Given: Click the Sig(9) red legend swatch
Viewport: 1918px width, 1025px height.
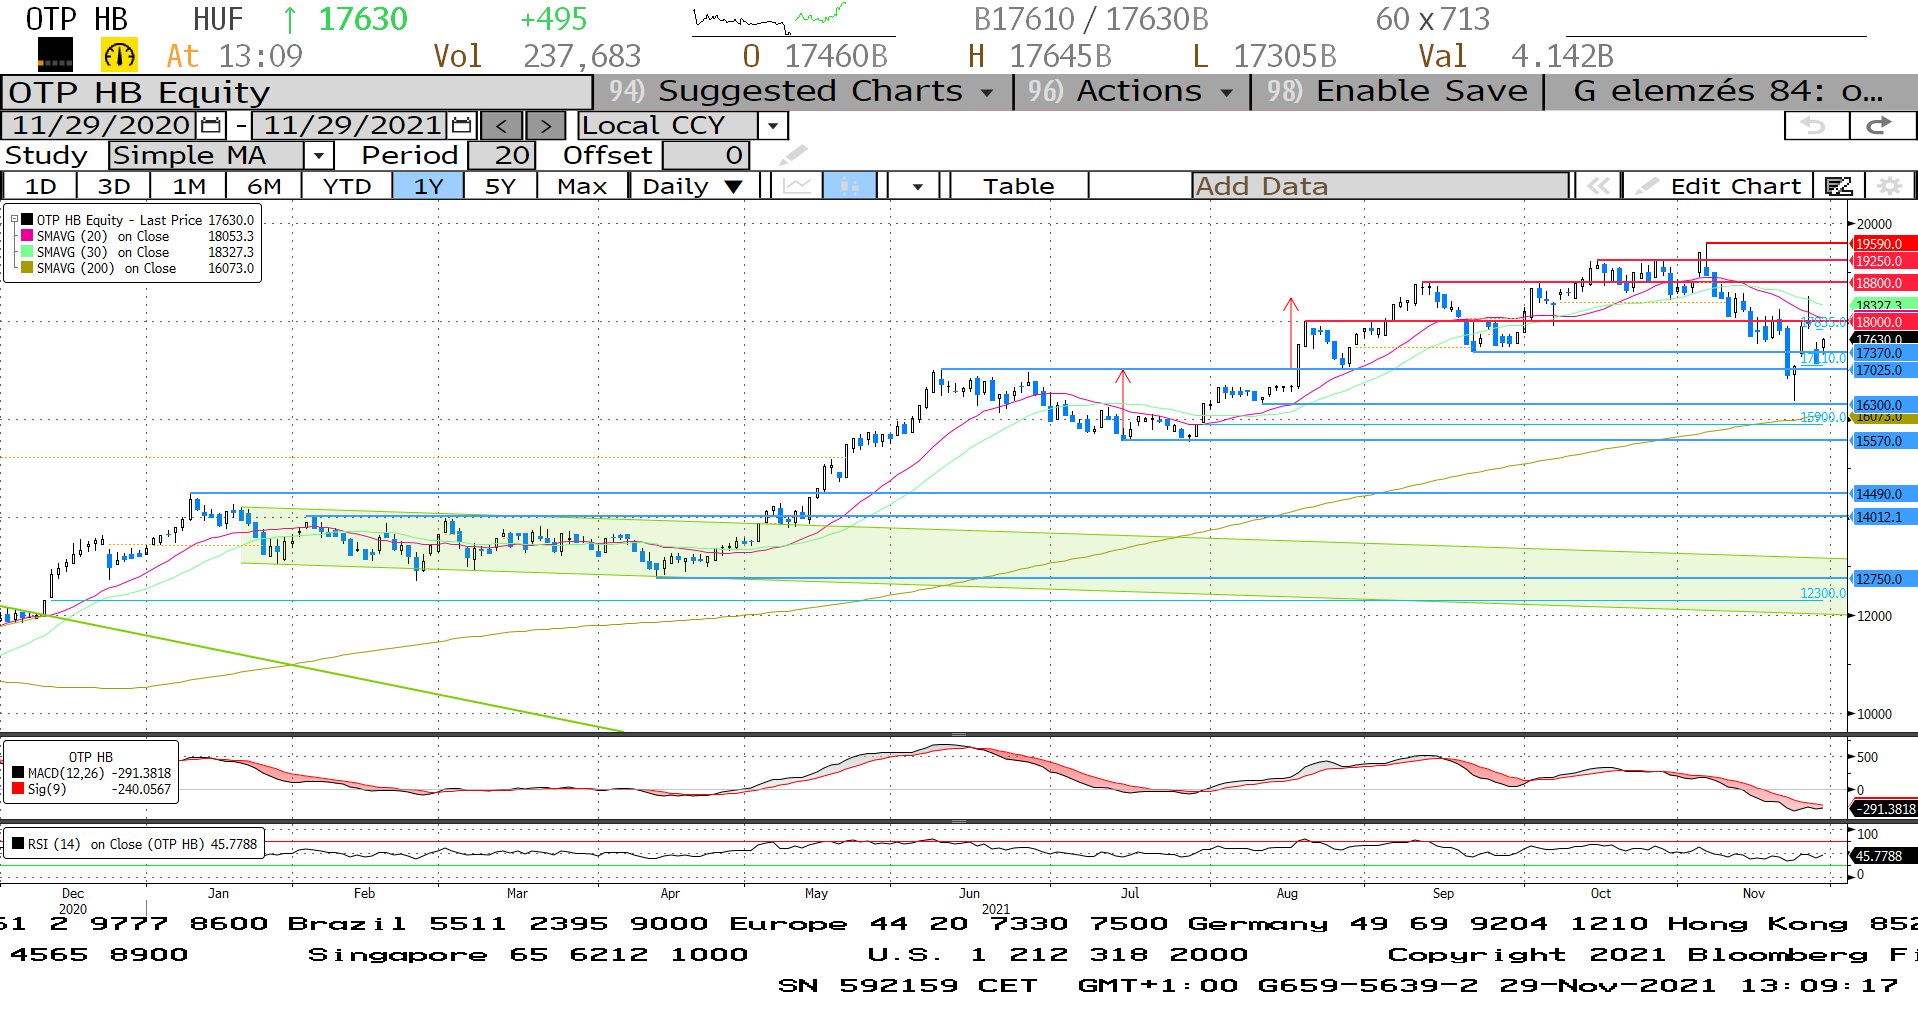Looking at the screenshot, I should click(x=18, y=789).
